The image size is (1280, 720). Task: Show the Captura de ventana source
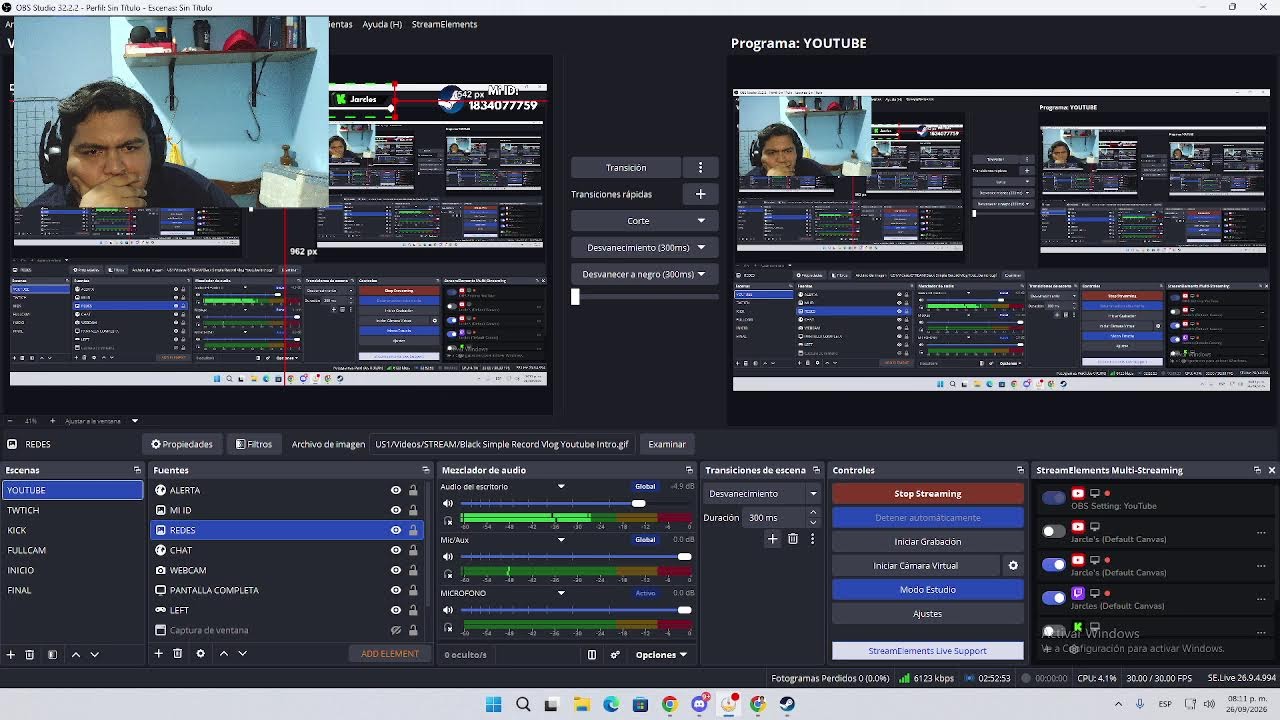[x=396, y=630]
